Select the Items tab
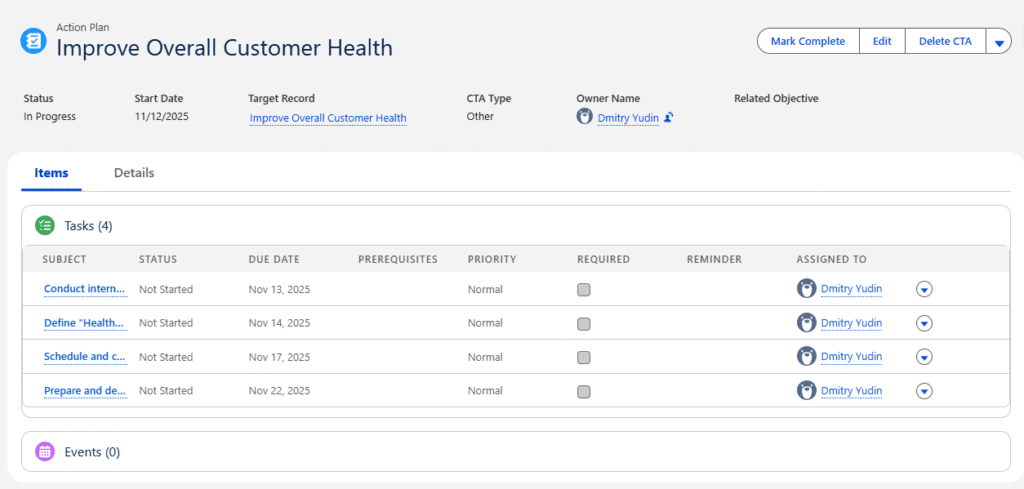Image resolution: width=1024 pixels, height=489 pixels. tap(51, 173)
